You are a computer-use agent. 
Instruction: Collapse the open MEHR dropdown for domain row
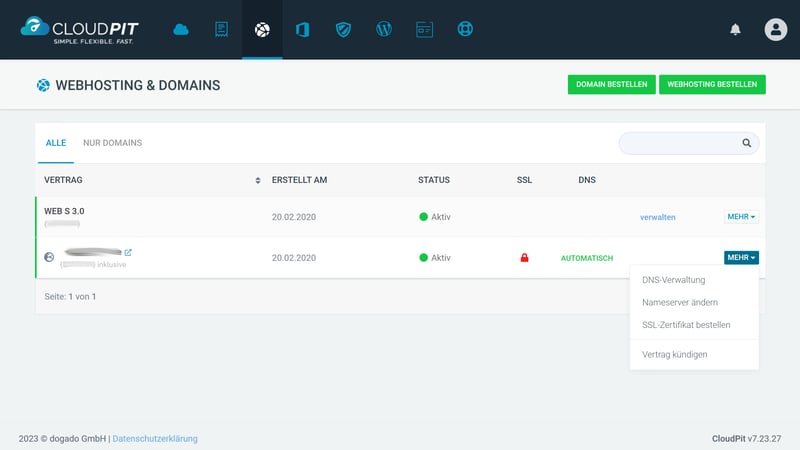pos(741,258)
